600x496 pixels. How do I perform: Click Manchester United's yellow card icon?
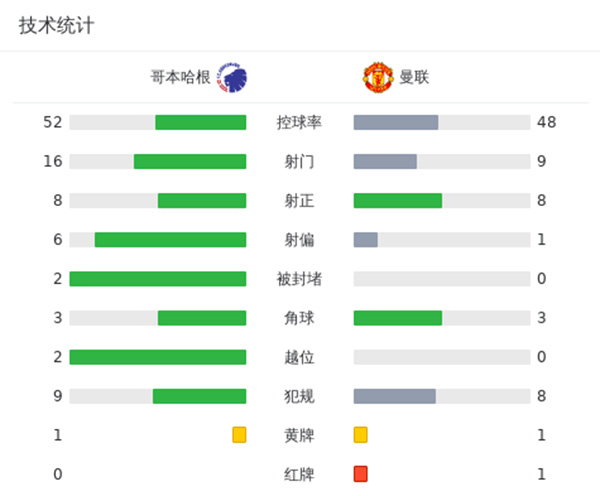pos(360,435)
